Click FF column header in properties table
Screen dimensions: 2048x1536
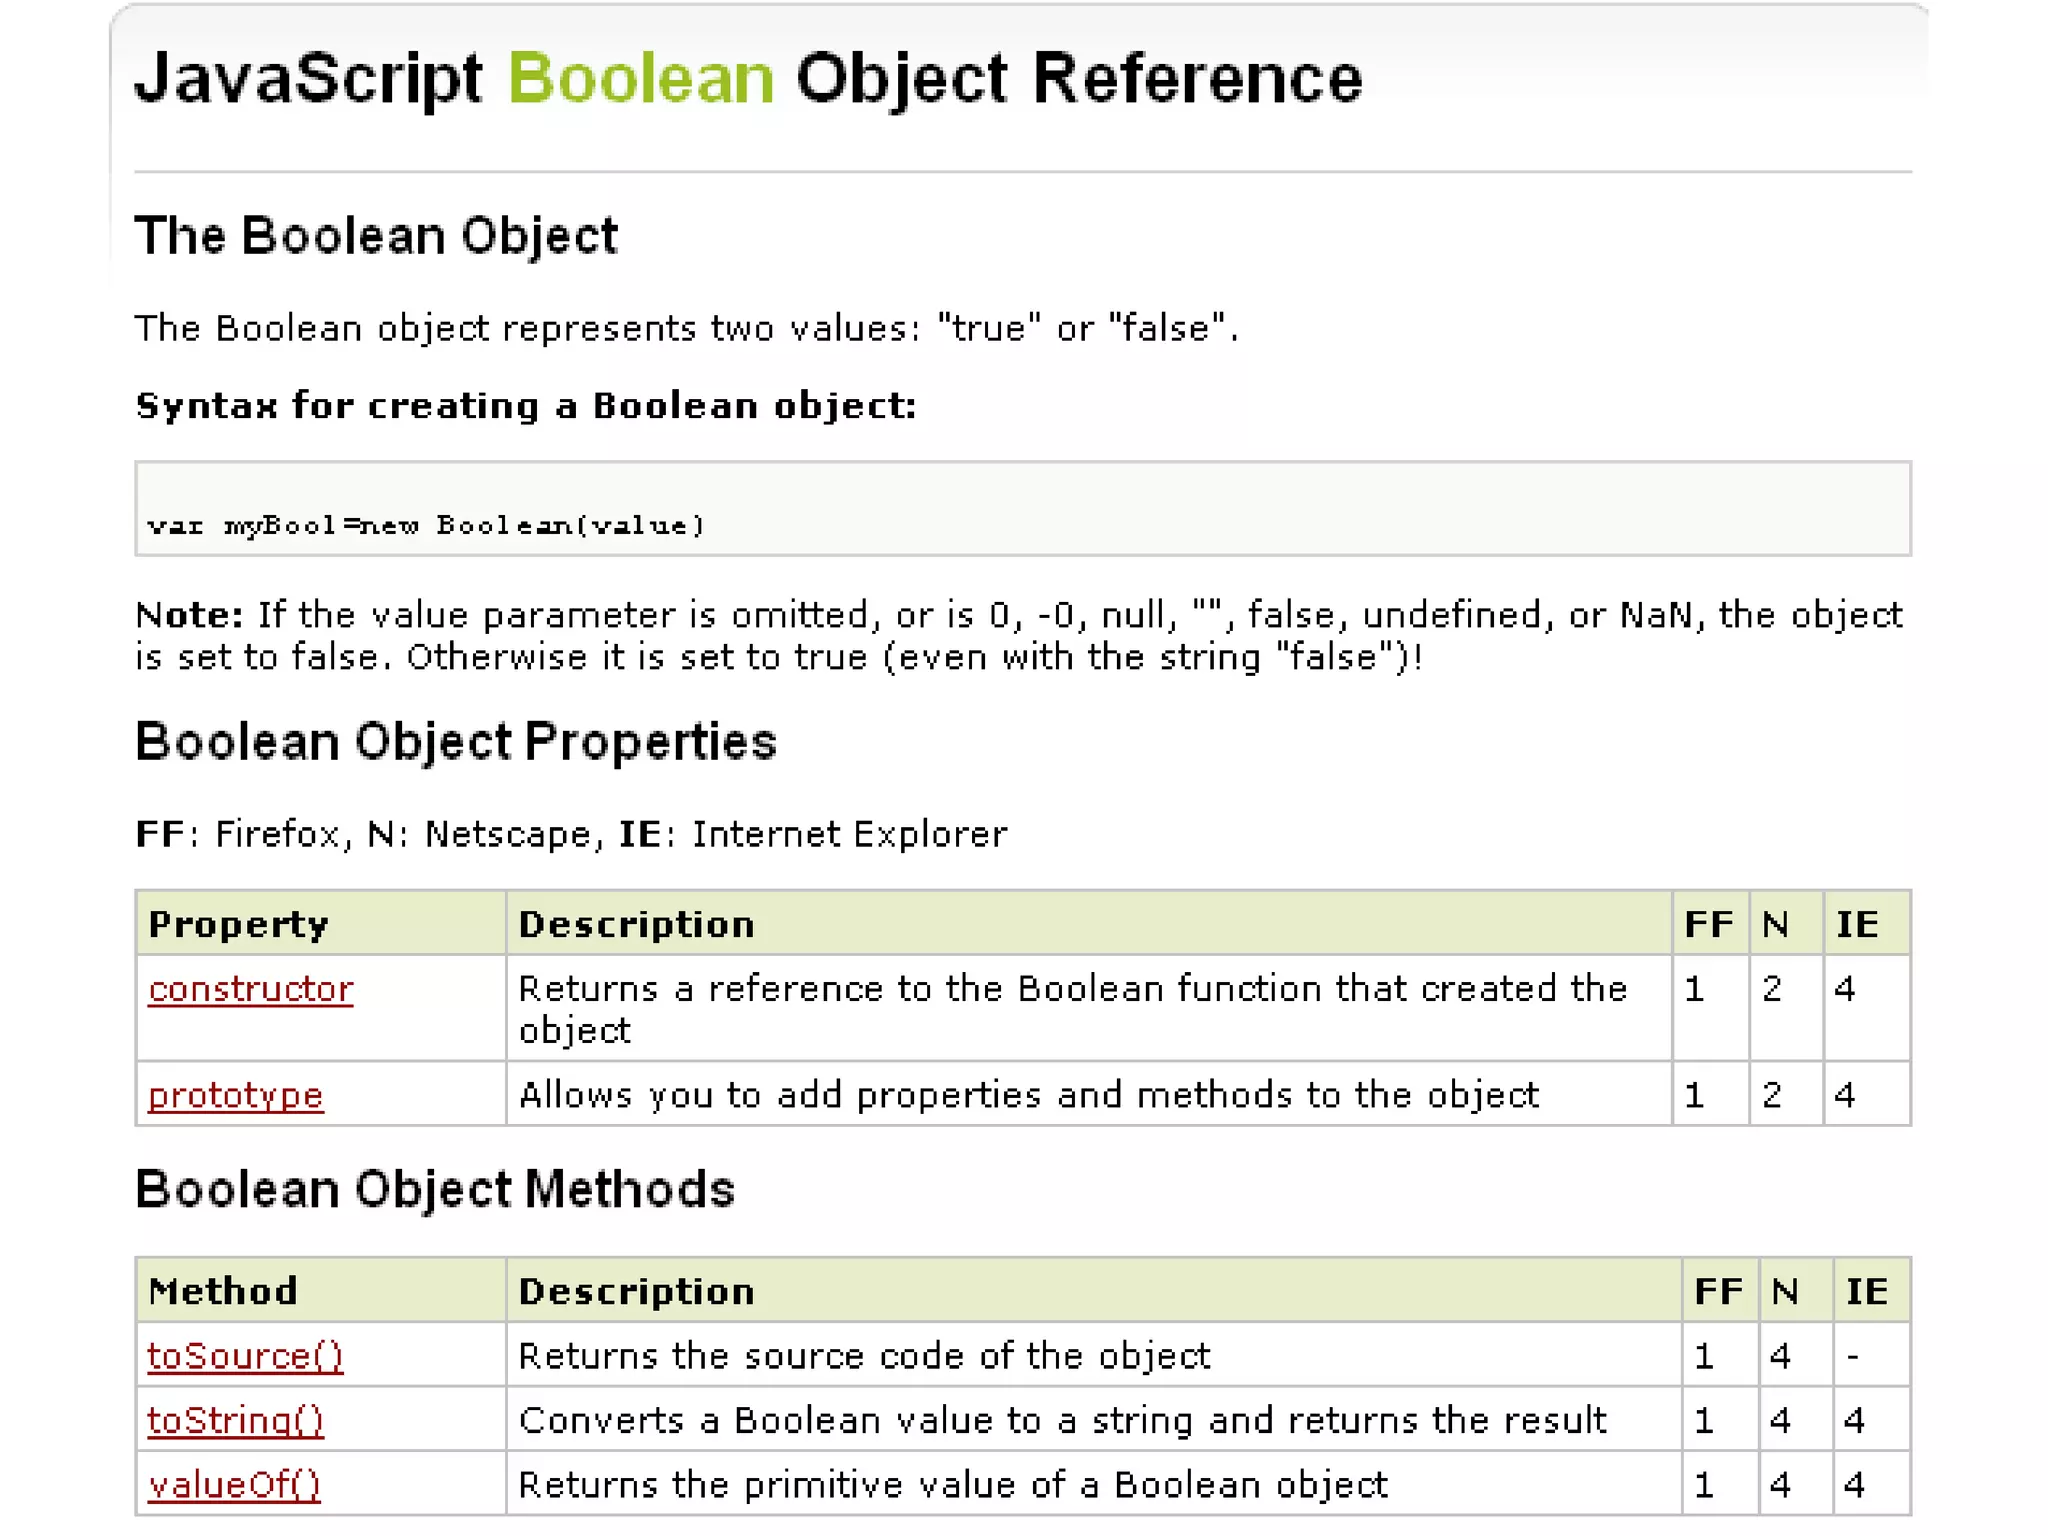1708,924
